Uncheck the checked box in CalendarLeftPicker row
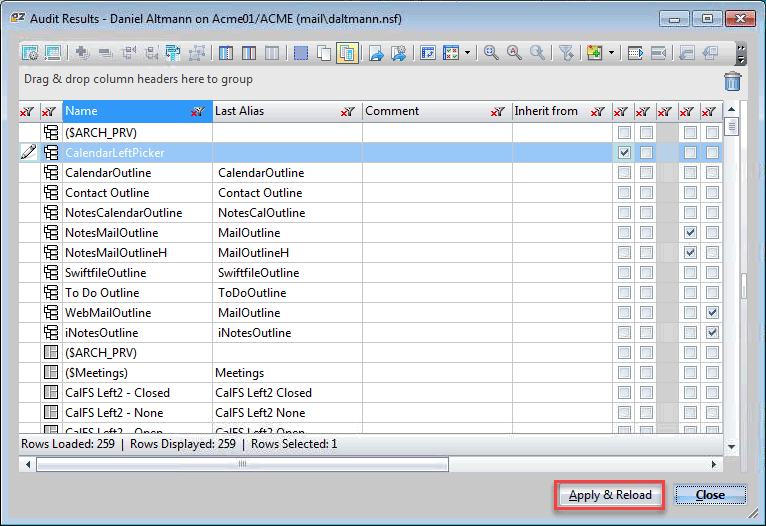The width and height of the screenshot is (766, 526). [x=624, y=153]
